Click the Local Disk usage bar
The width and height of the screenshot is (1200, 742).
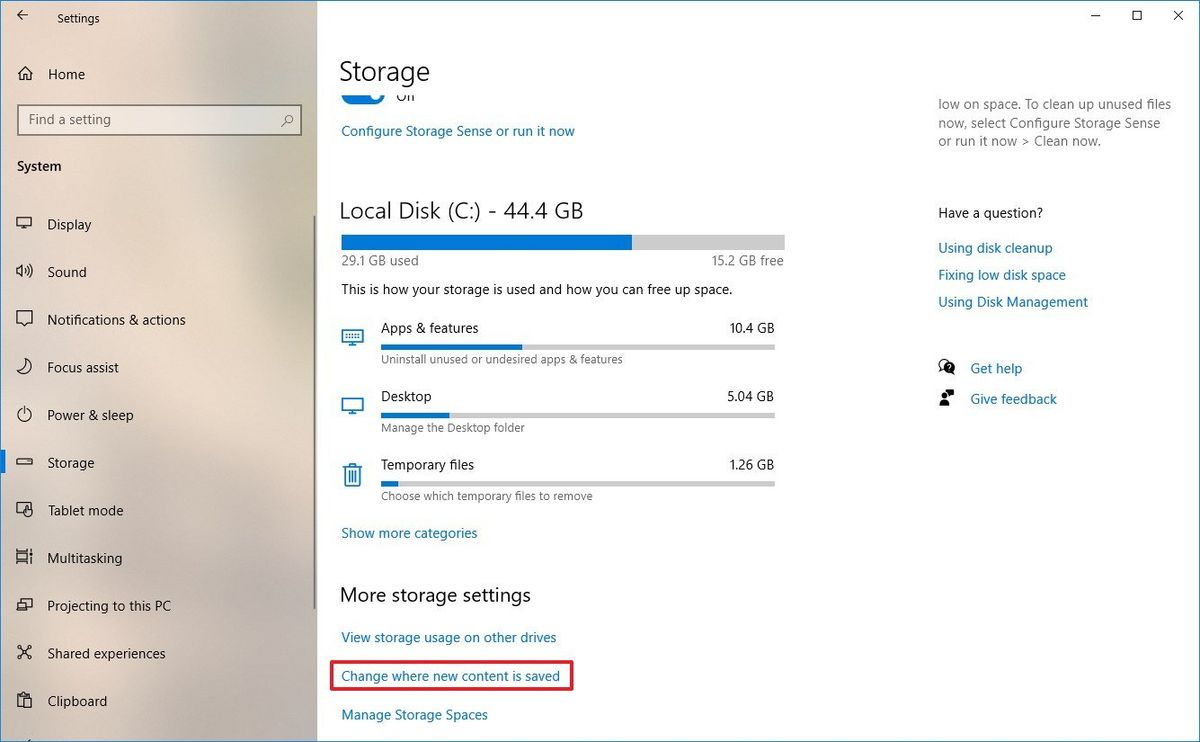pos(562,242)
